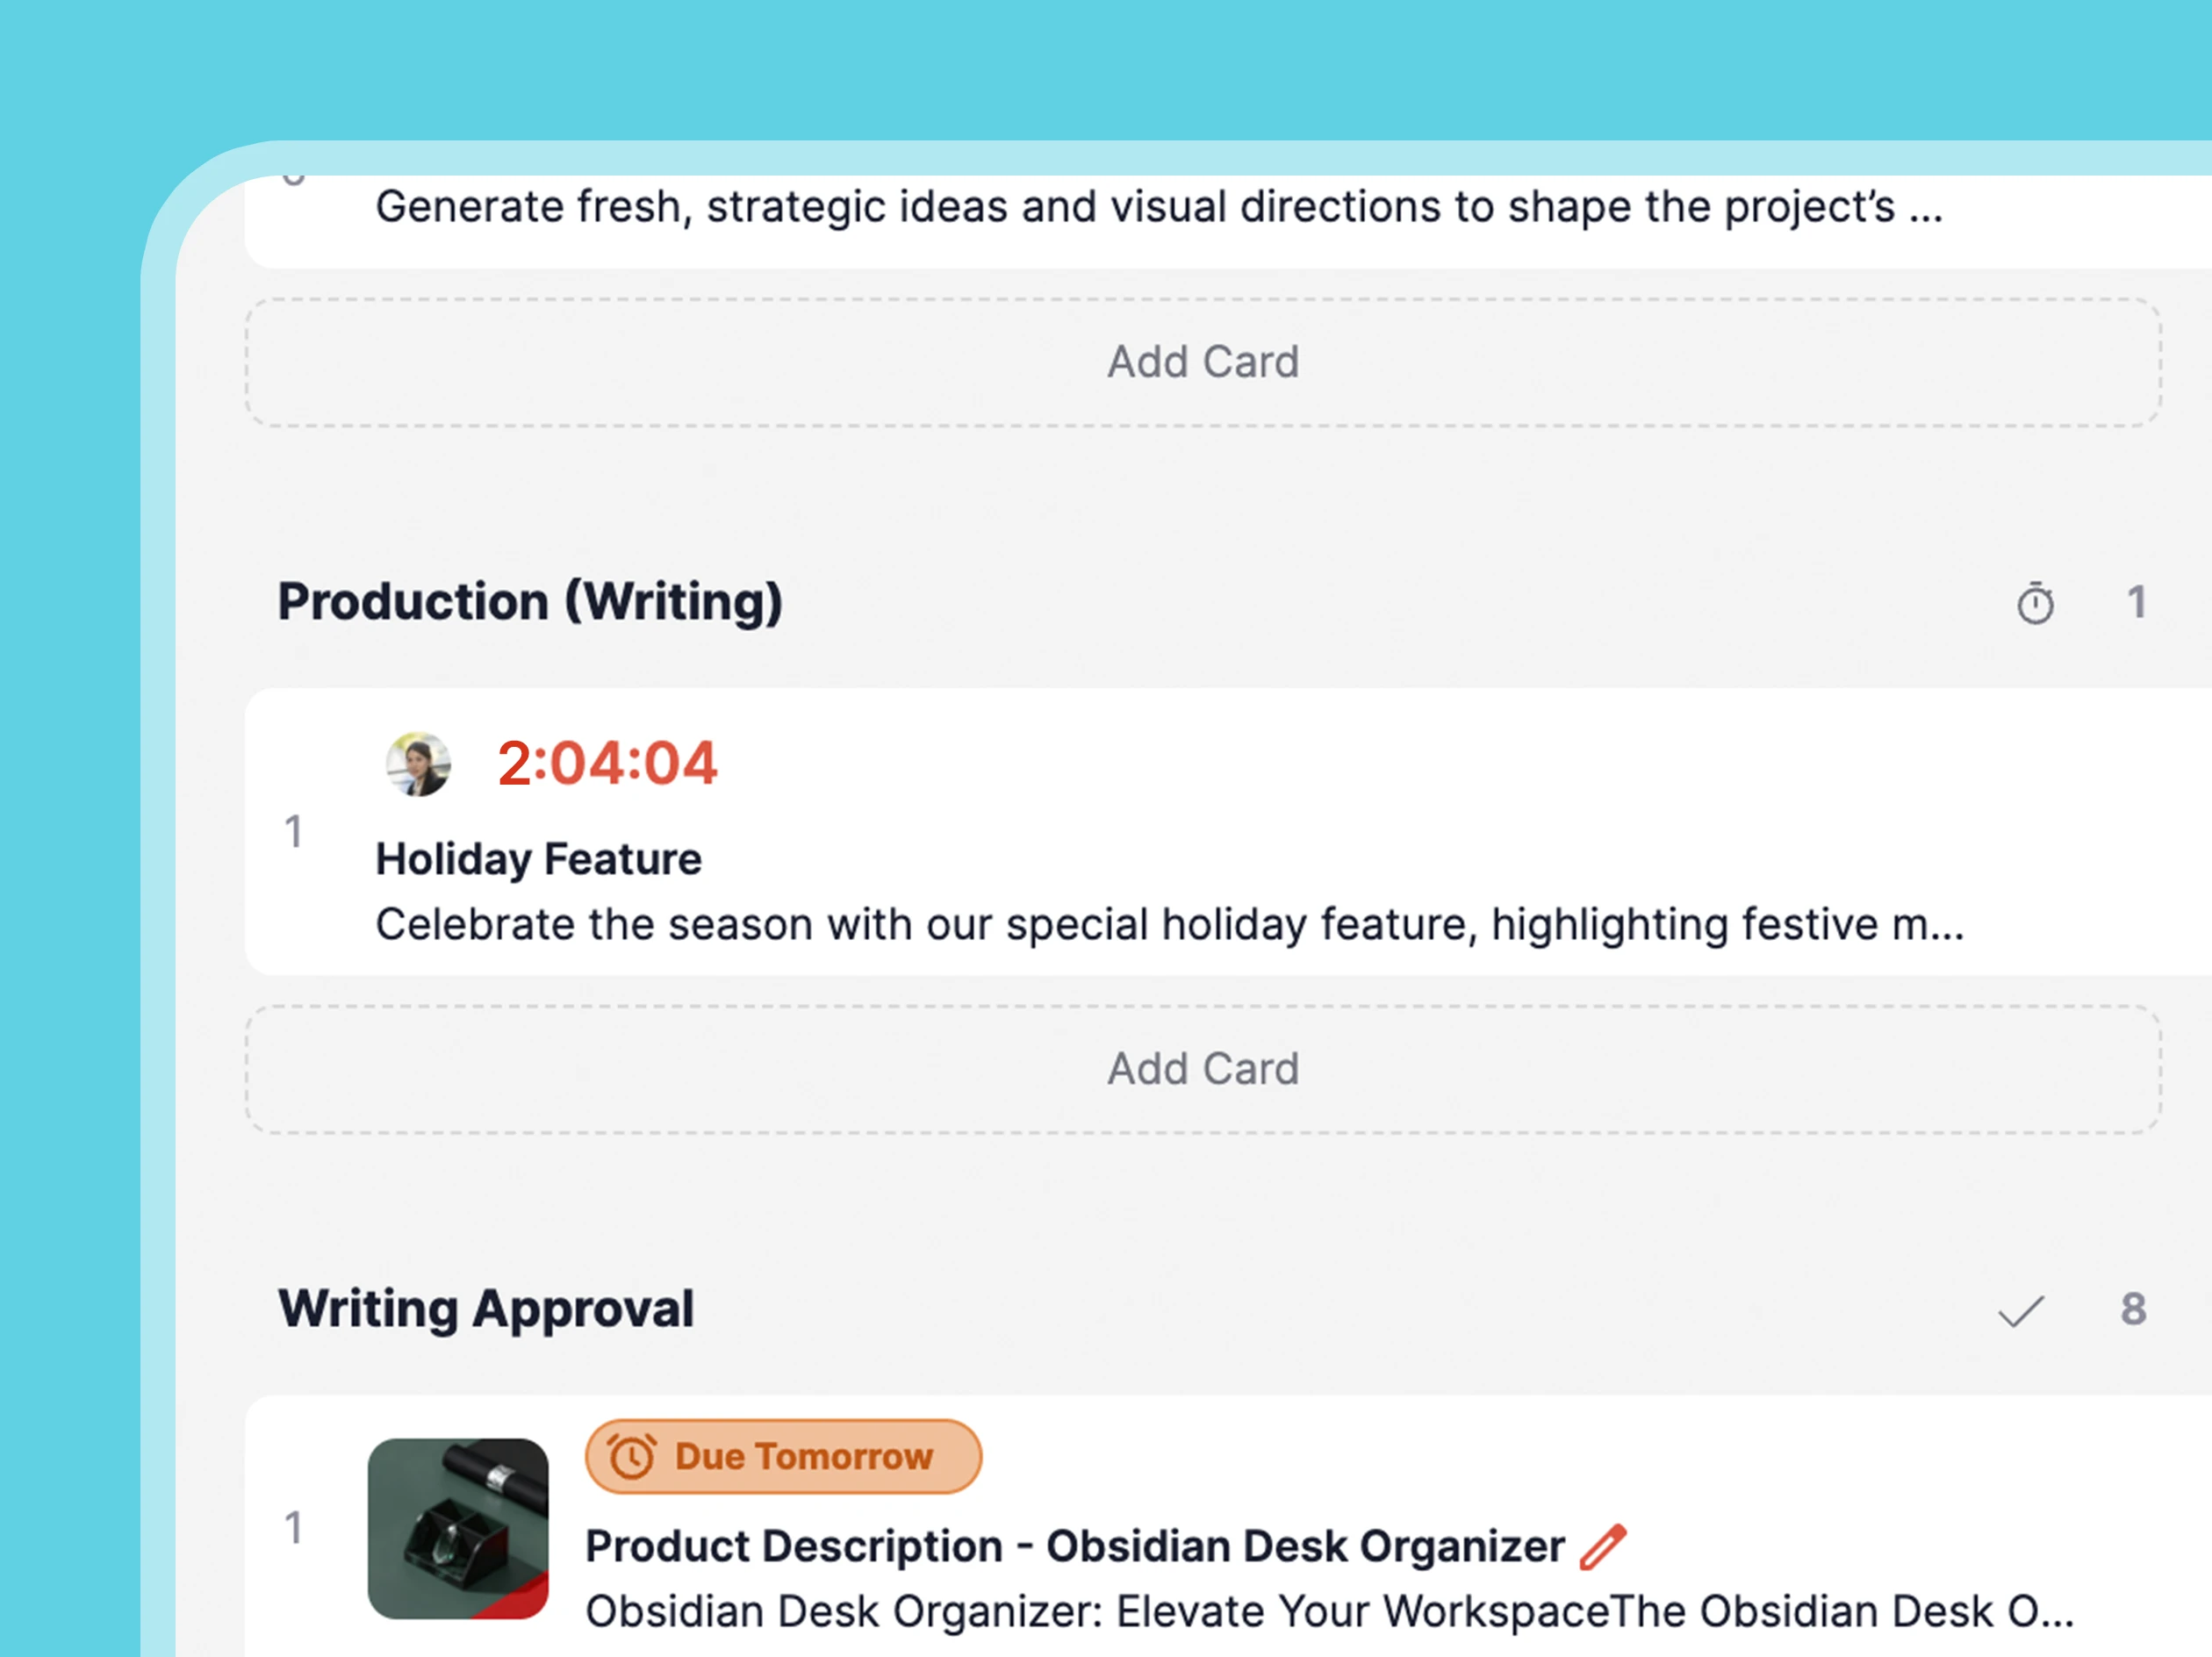
Task: Edit the Product Description title via pencil icon
Action: point(1602,1543)
